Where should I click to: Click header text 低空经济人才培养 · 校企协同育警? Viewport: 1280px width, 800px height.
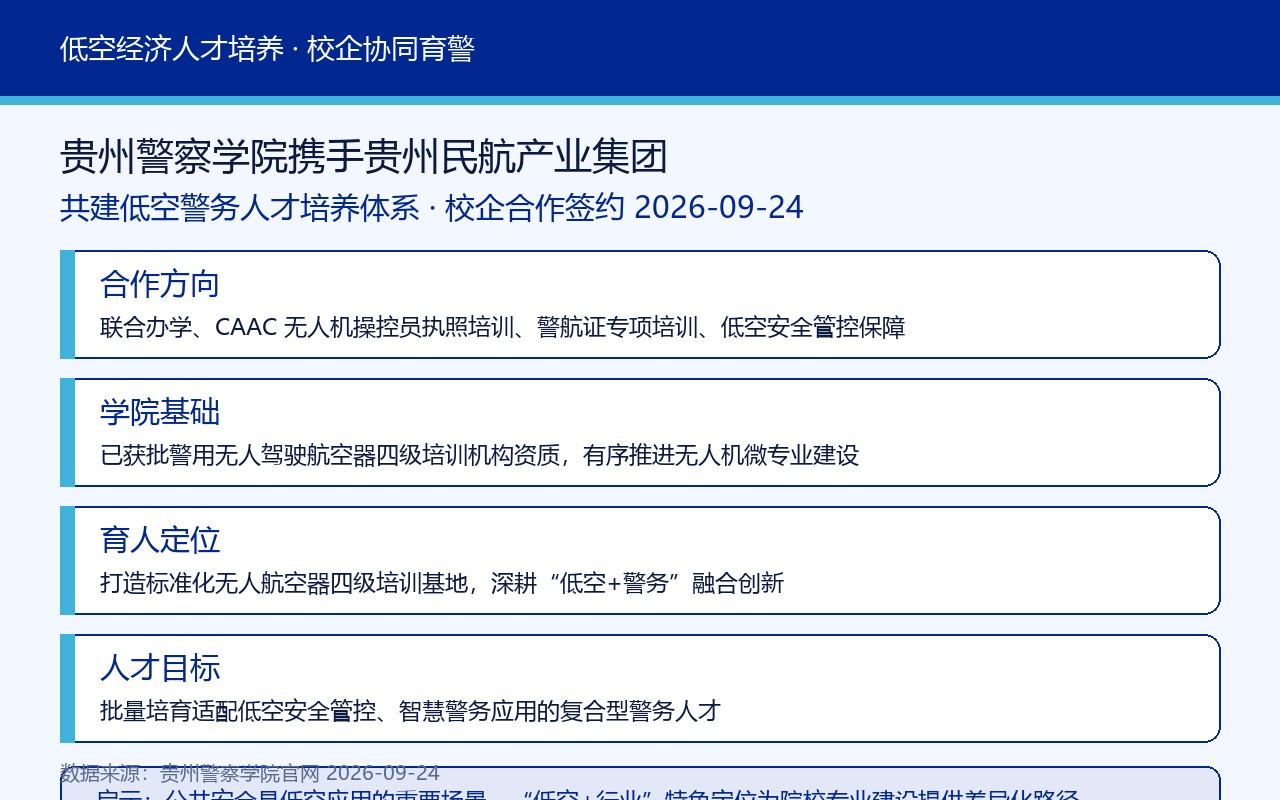point(267,49)
